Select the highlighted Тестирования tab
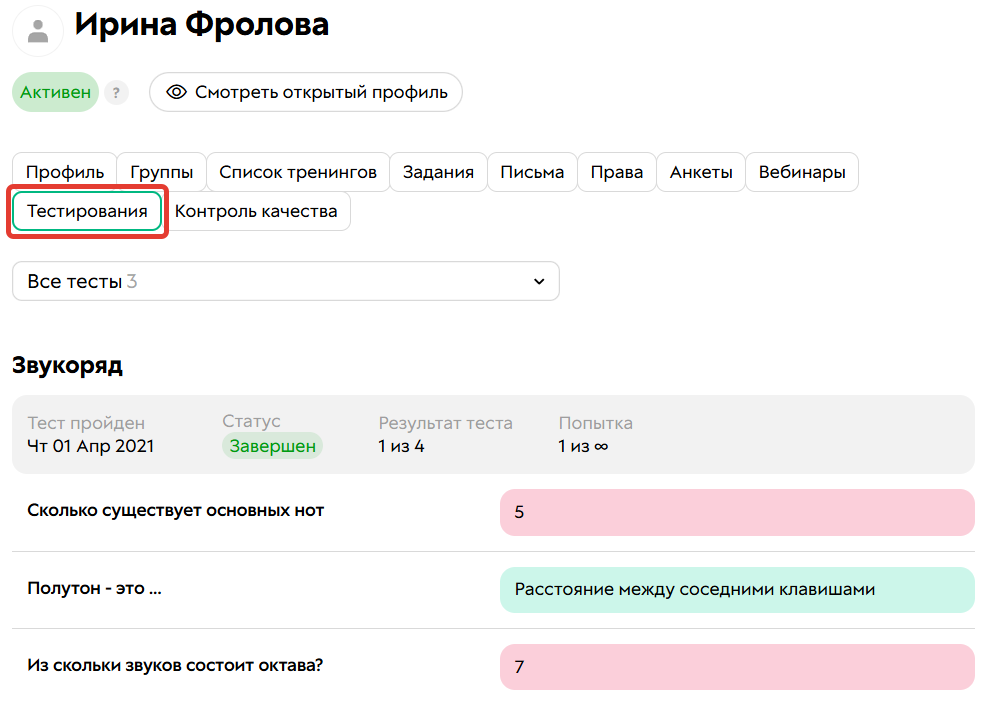Image resolution: width=988 pixels, height=711 pixels. point(87,211)
